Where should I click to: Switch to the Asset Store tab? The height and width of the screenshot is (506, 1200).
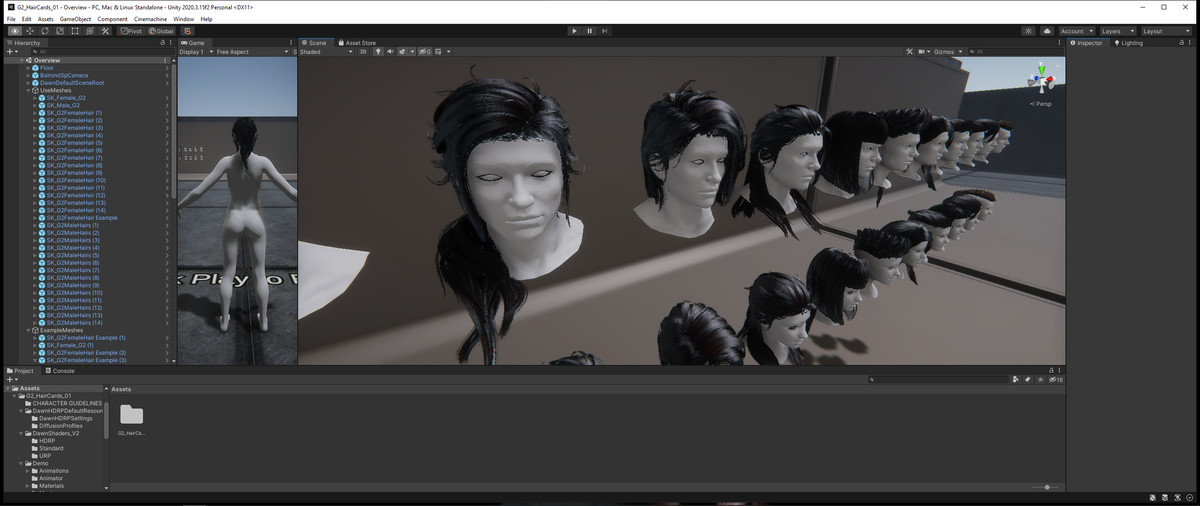(357, 43)
